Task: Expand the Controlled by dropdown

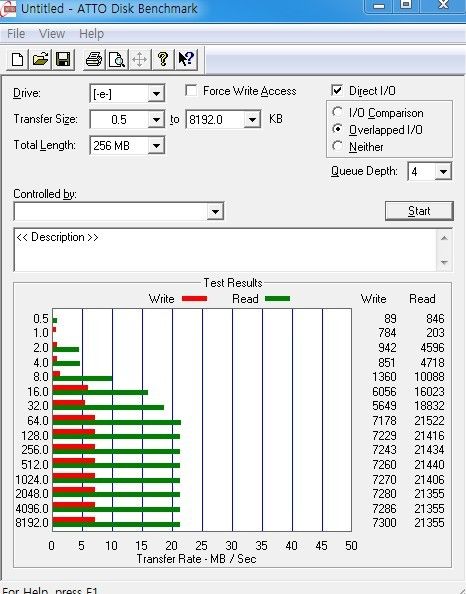Action: click(x=215, y=211)
